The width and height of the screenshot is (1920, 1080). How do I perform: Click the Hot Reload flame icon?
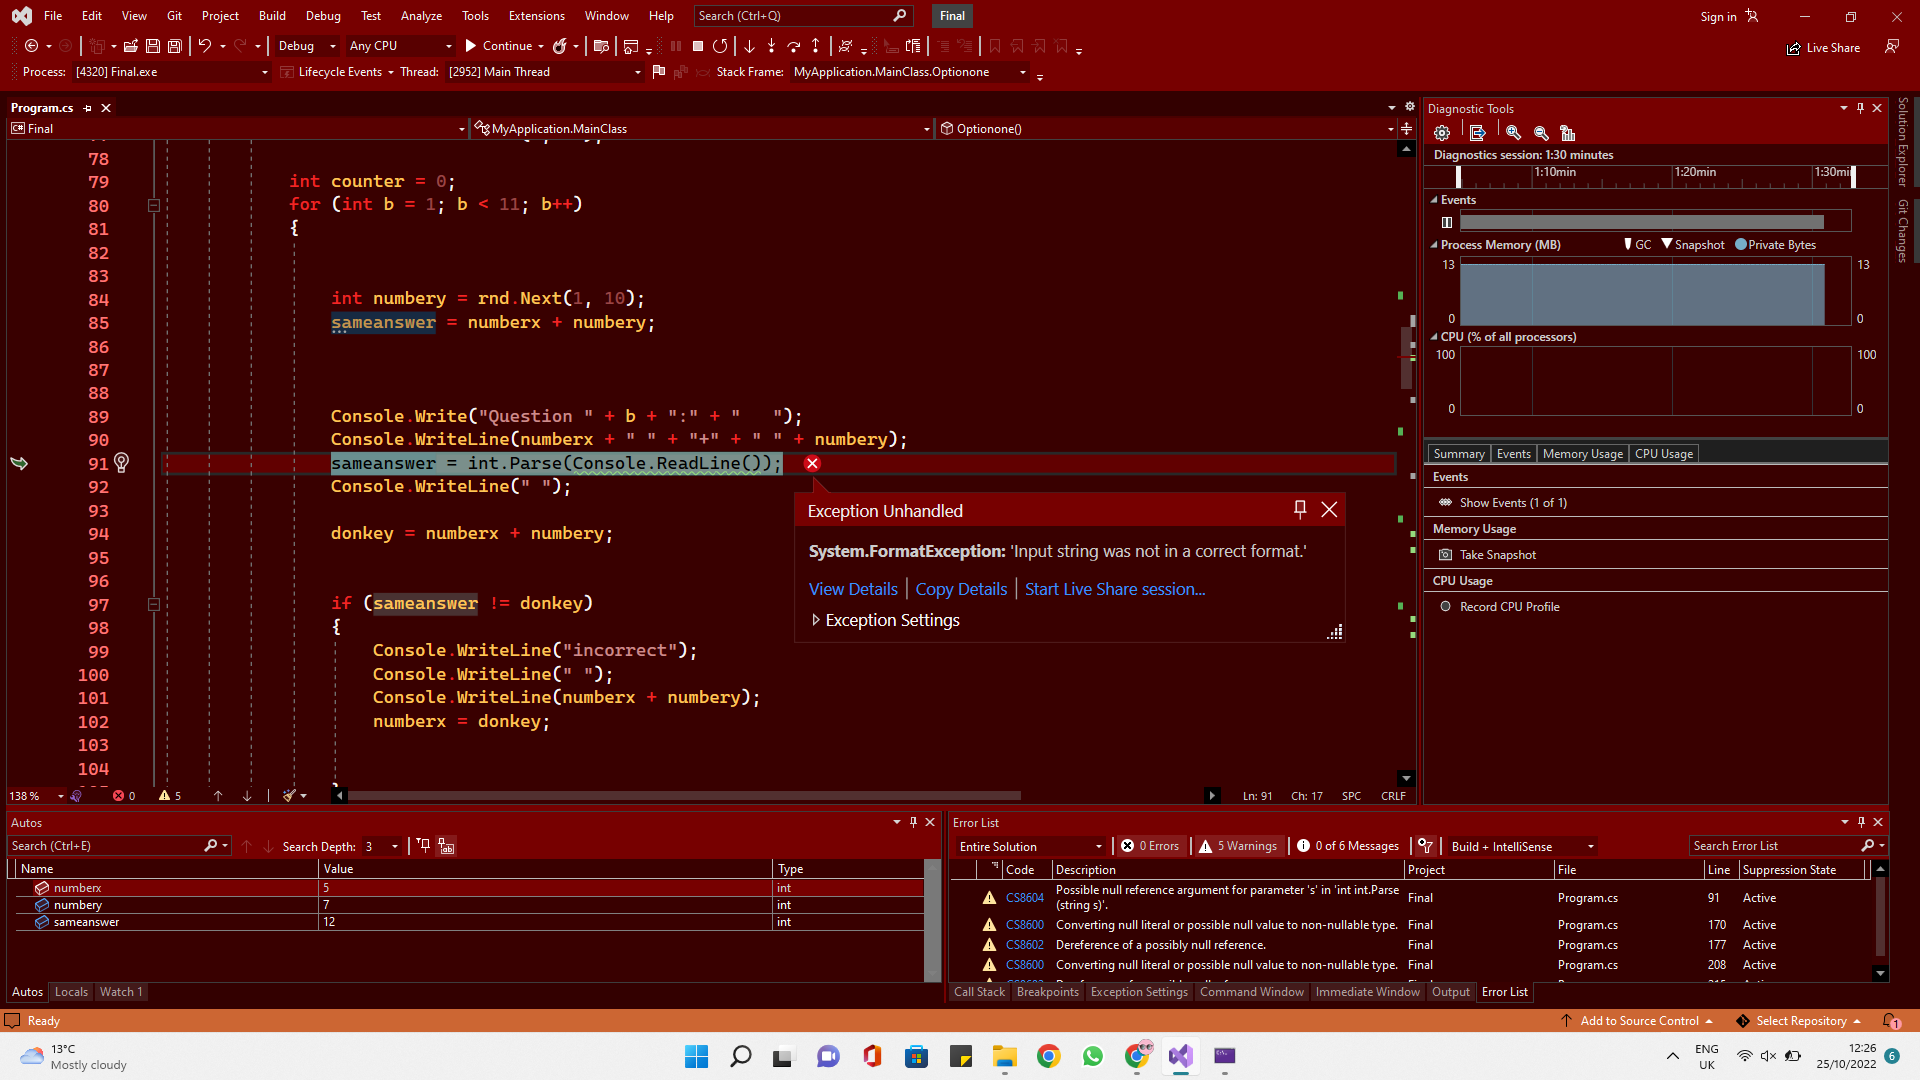pyautogui.click(x=560, y=46)
